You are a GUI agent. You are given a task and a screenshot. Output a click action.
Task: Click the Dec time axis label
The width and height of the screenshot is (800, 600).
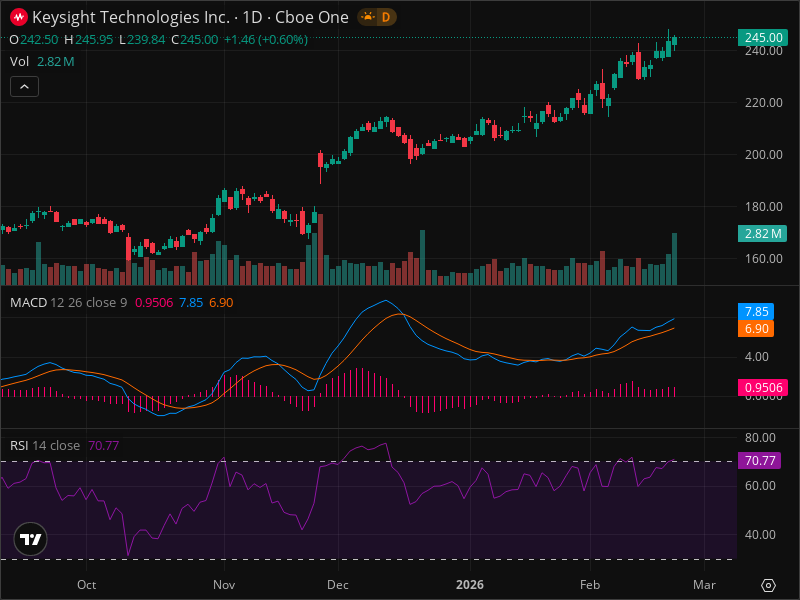[x=338, y=585]
